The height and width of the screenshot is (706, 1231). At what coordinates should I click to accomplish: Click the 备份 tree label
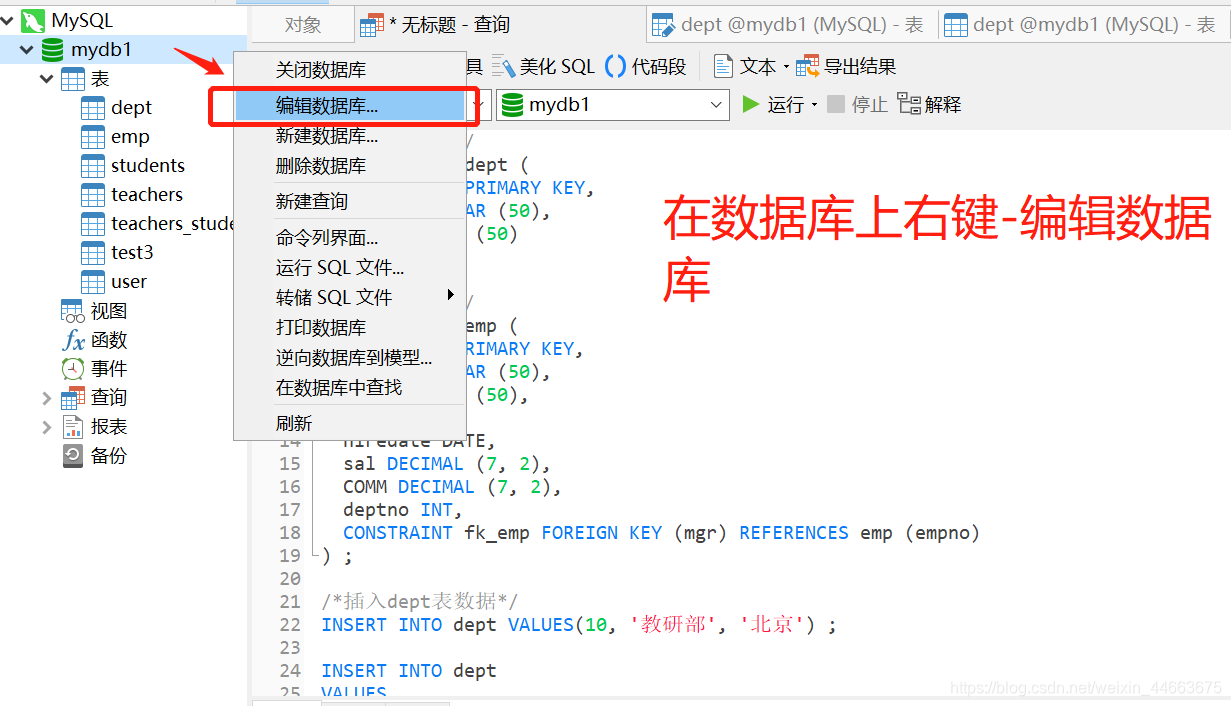click(x=109, y=456)
